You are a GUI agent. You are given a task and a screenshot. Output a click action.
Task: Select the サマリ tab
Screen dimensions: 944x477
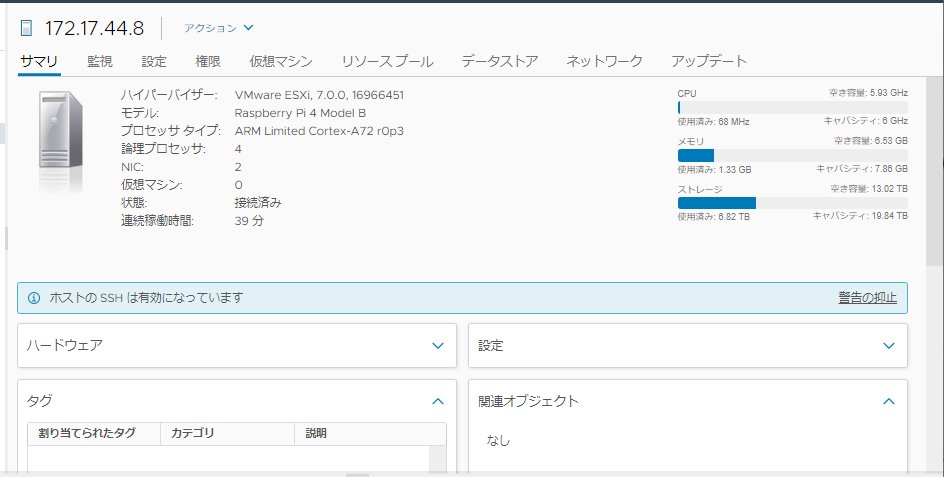(x=39, y=61)
